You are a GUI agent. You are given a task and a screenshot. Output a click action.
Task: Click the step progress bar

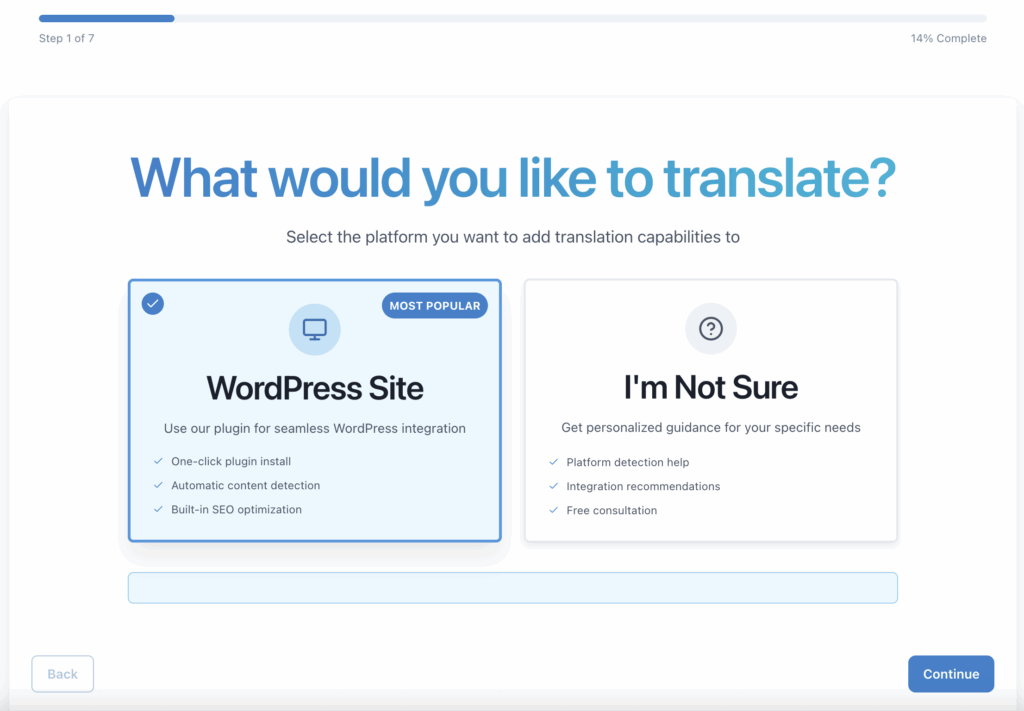[x=513, y=18]
